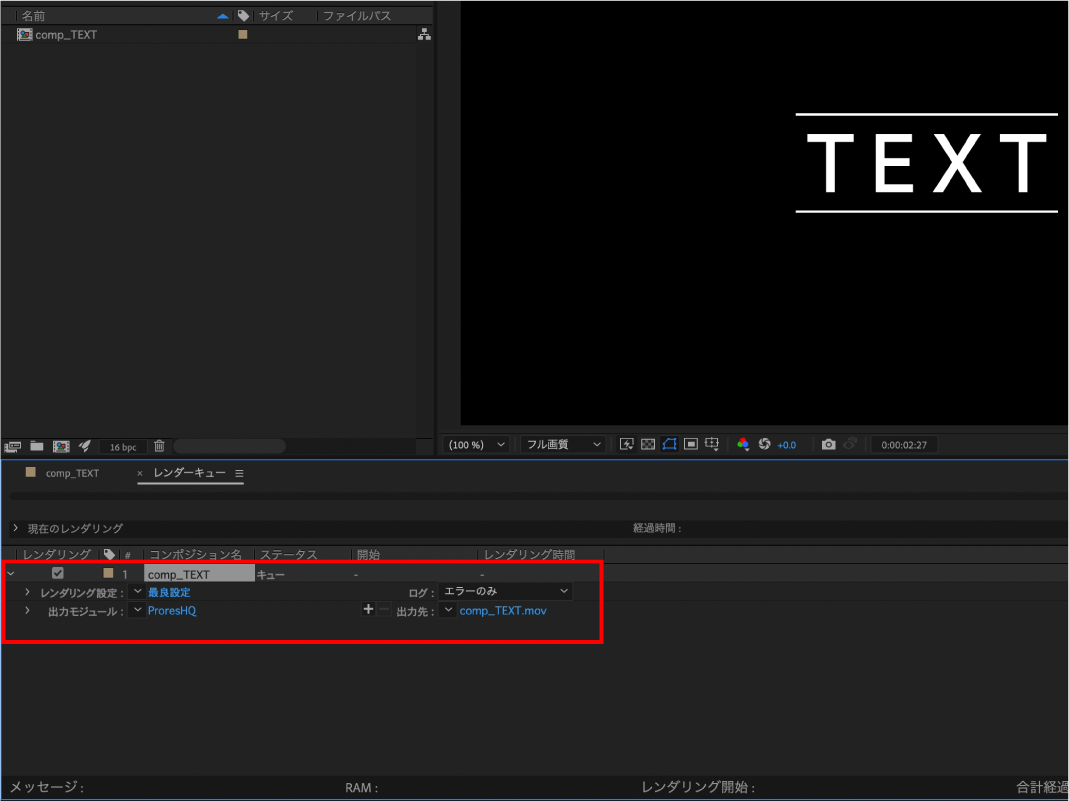Screen dimensions: 1069x801
Task: Click the コンポジション名 column header
Action: [195, 555]
